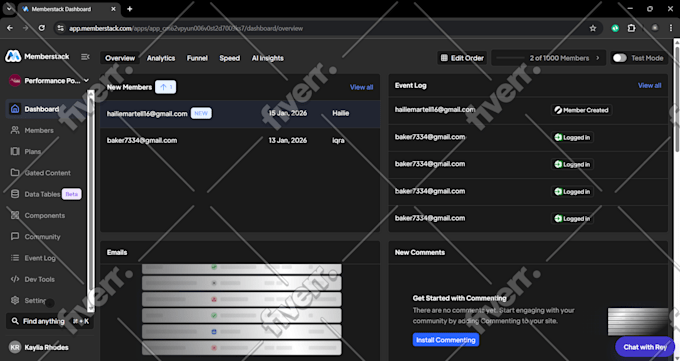The height and width of the screenshot is (361, 680).
Task: Open the browser tab search dropdown
Action: 9,8
